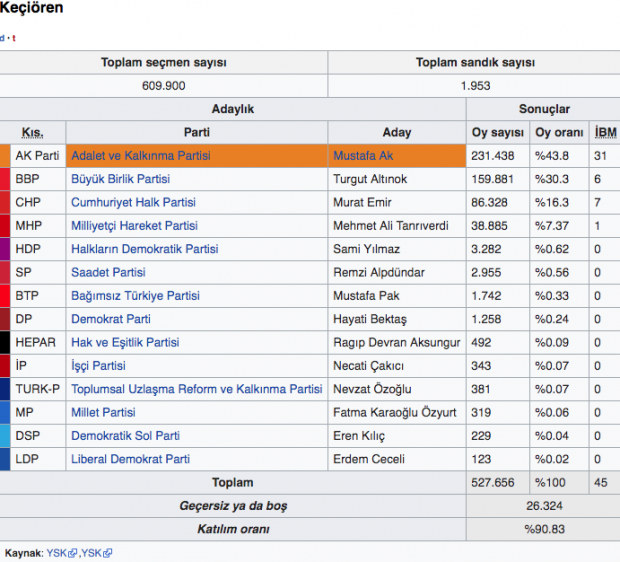The image size is (620, 562).
Task: Click the black HEPAR color swatch
Action: point(5,342)
